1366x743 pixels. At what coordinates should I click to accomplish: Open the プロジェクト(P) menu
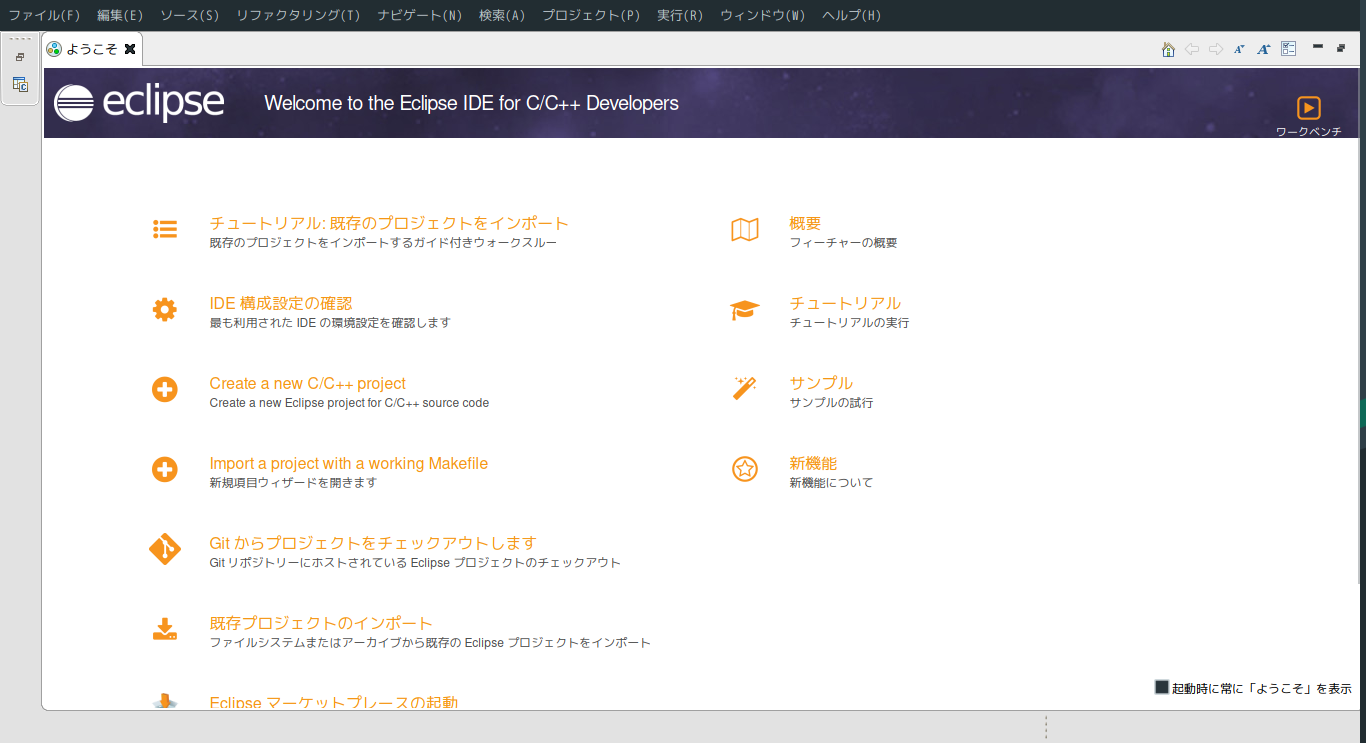click(x=591, y=15)
